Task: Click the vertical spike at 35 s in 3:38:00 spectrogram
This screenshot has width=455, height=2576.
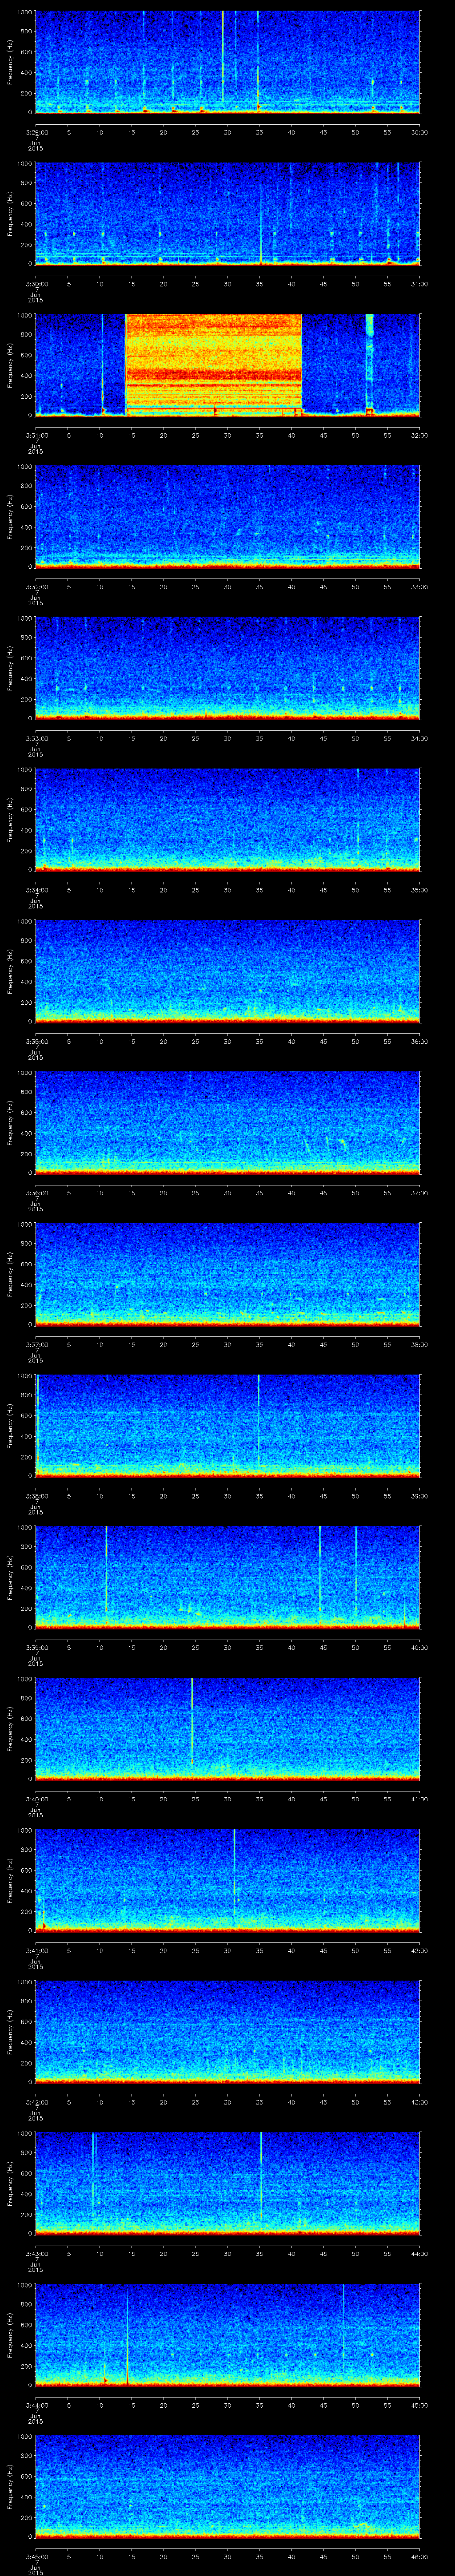Action: (x=258, y=1420)
